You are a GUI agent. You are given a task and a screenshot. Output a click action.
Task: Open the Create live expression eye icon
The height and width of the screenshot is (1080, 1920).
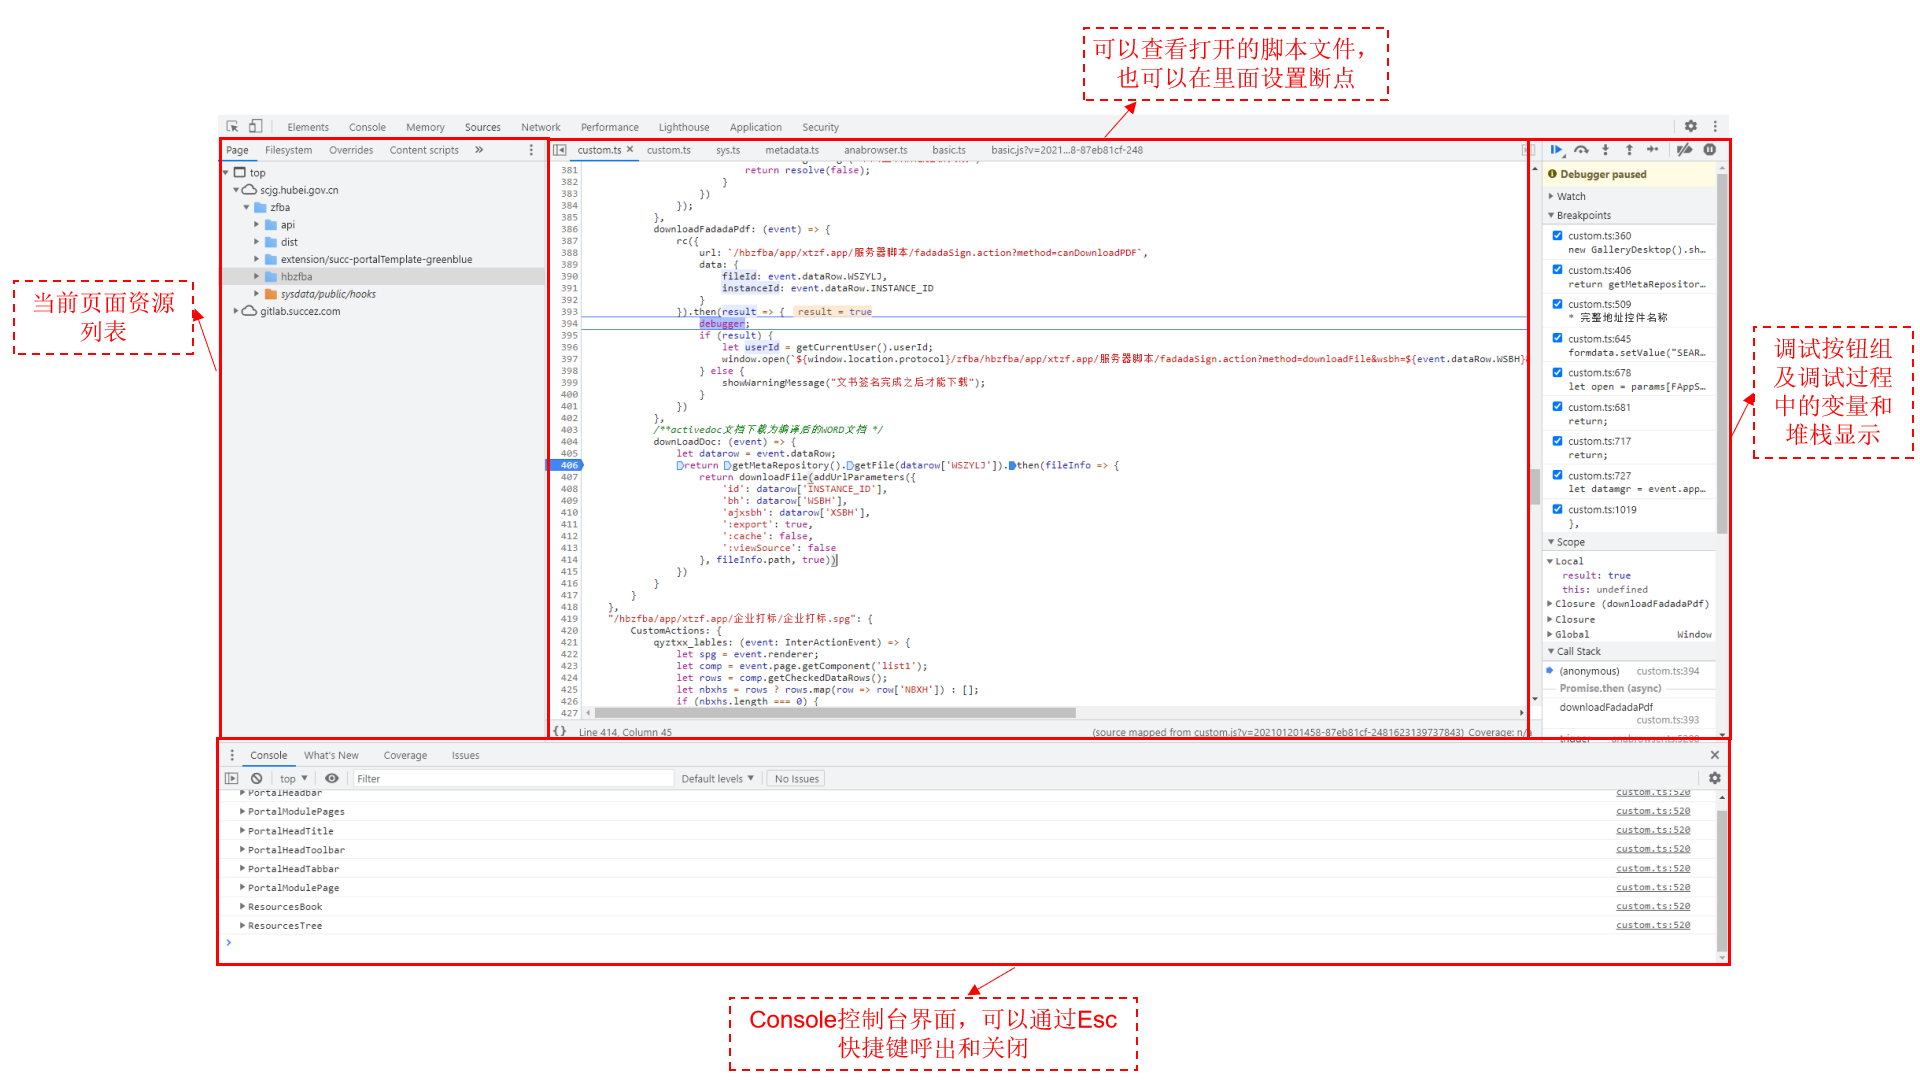pos(331,778)
